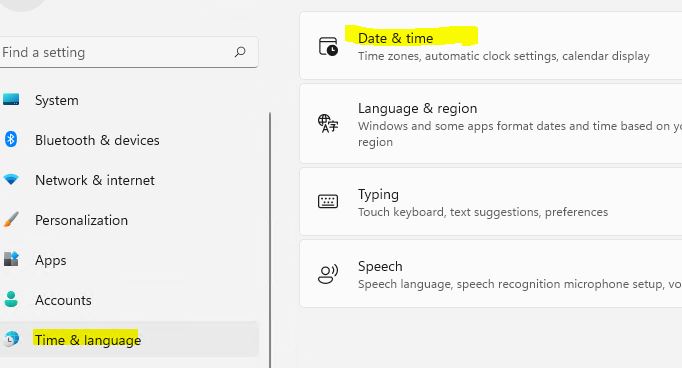The width and height of the screenshot is (682, 368).
Task: Open Date & time settings
Action: pyautogui.click(x=491, y=46)
